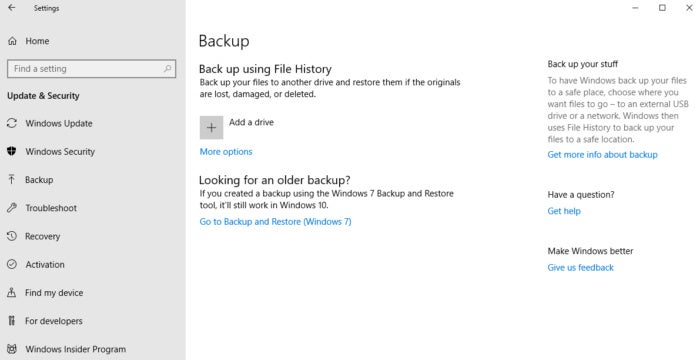
Task: Click the Home icon in the sidebar
Action: tap(12, 41)
